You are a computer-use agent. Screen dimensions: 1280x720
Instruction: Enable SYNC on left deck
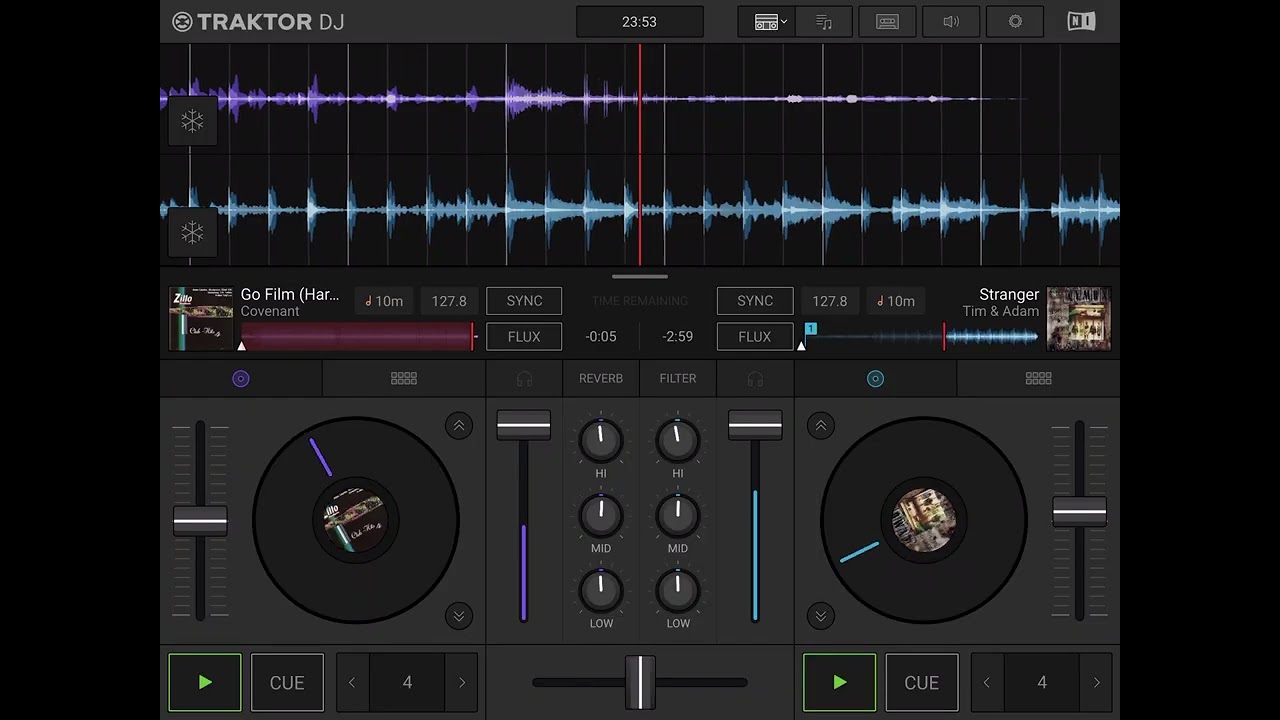click(524, 301)
